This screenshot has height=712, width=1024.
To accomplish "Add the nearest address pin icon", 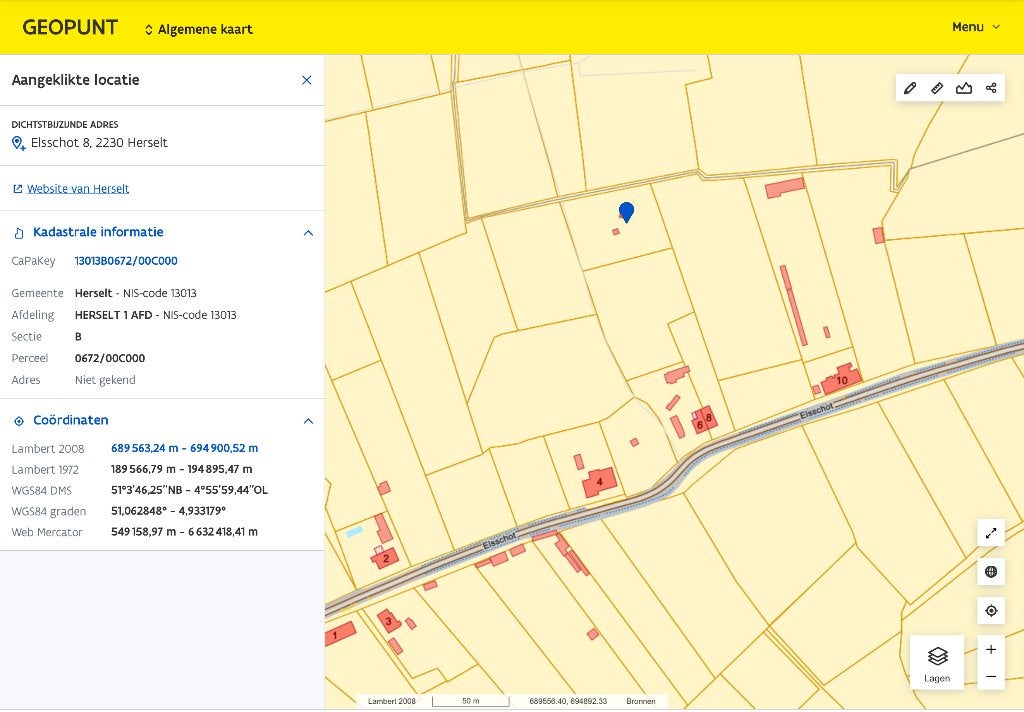I will coord(18,143).
